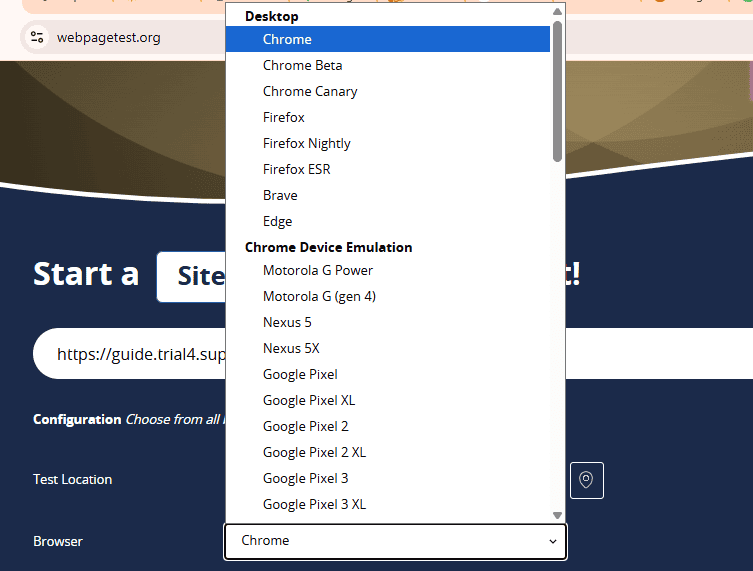Select Firefox Nightly option
The image size is (753, 571).
[388, 143]
